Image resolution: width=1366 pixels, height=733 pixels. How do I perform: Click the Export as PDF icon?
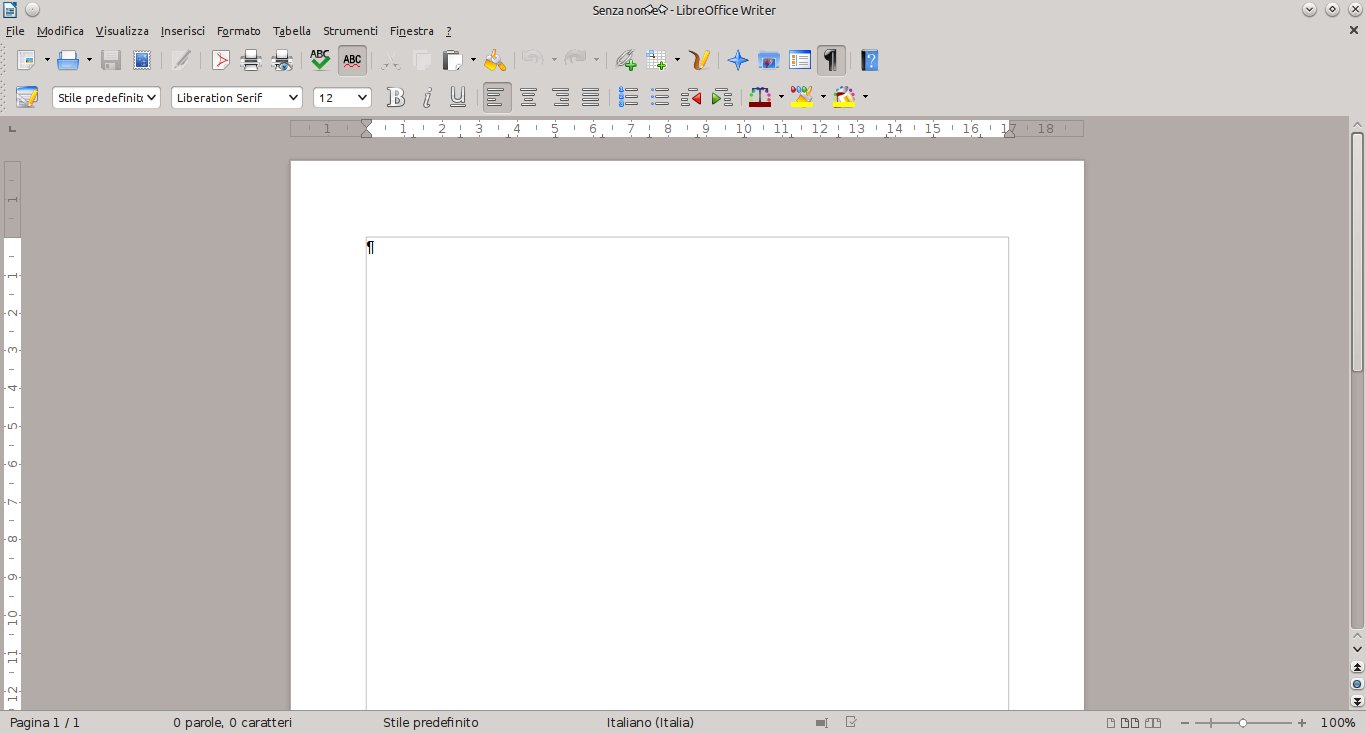click(220, 61)
